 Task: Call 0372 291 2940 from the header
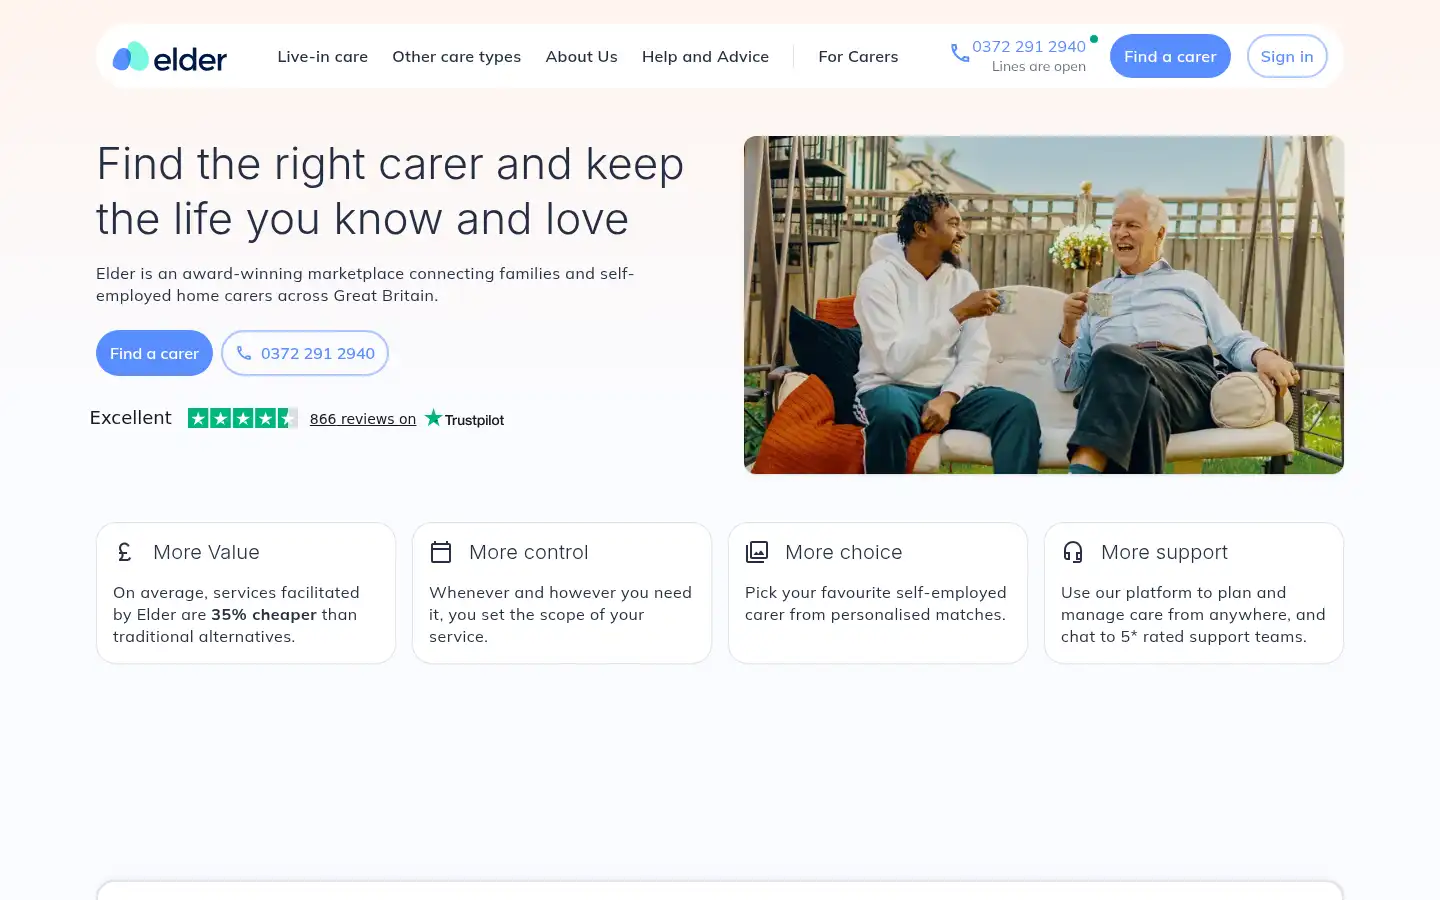(1029, 47)
